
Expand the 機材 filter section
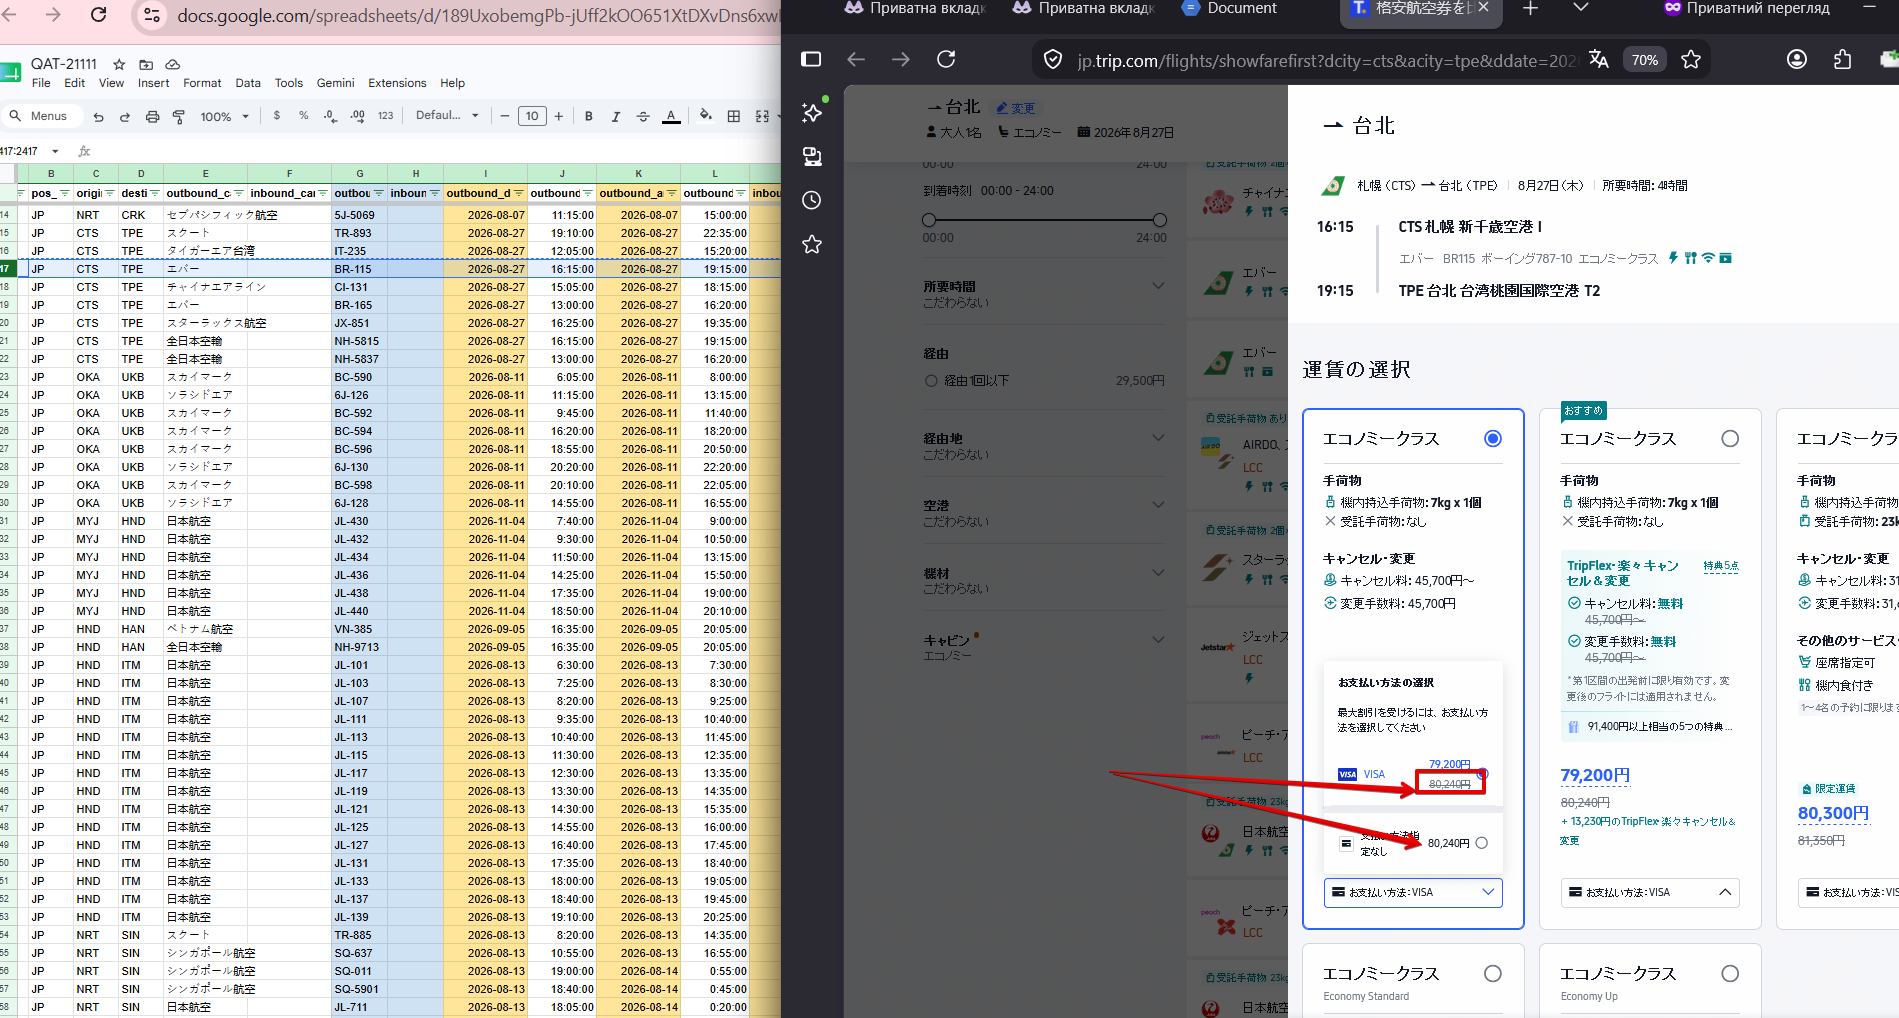pyautogui.click(x=1158, y=573)
